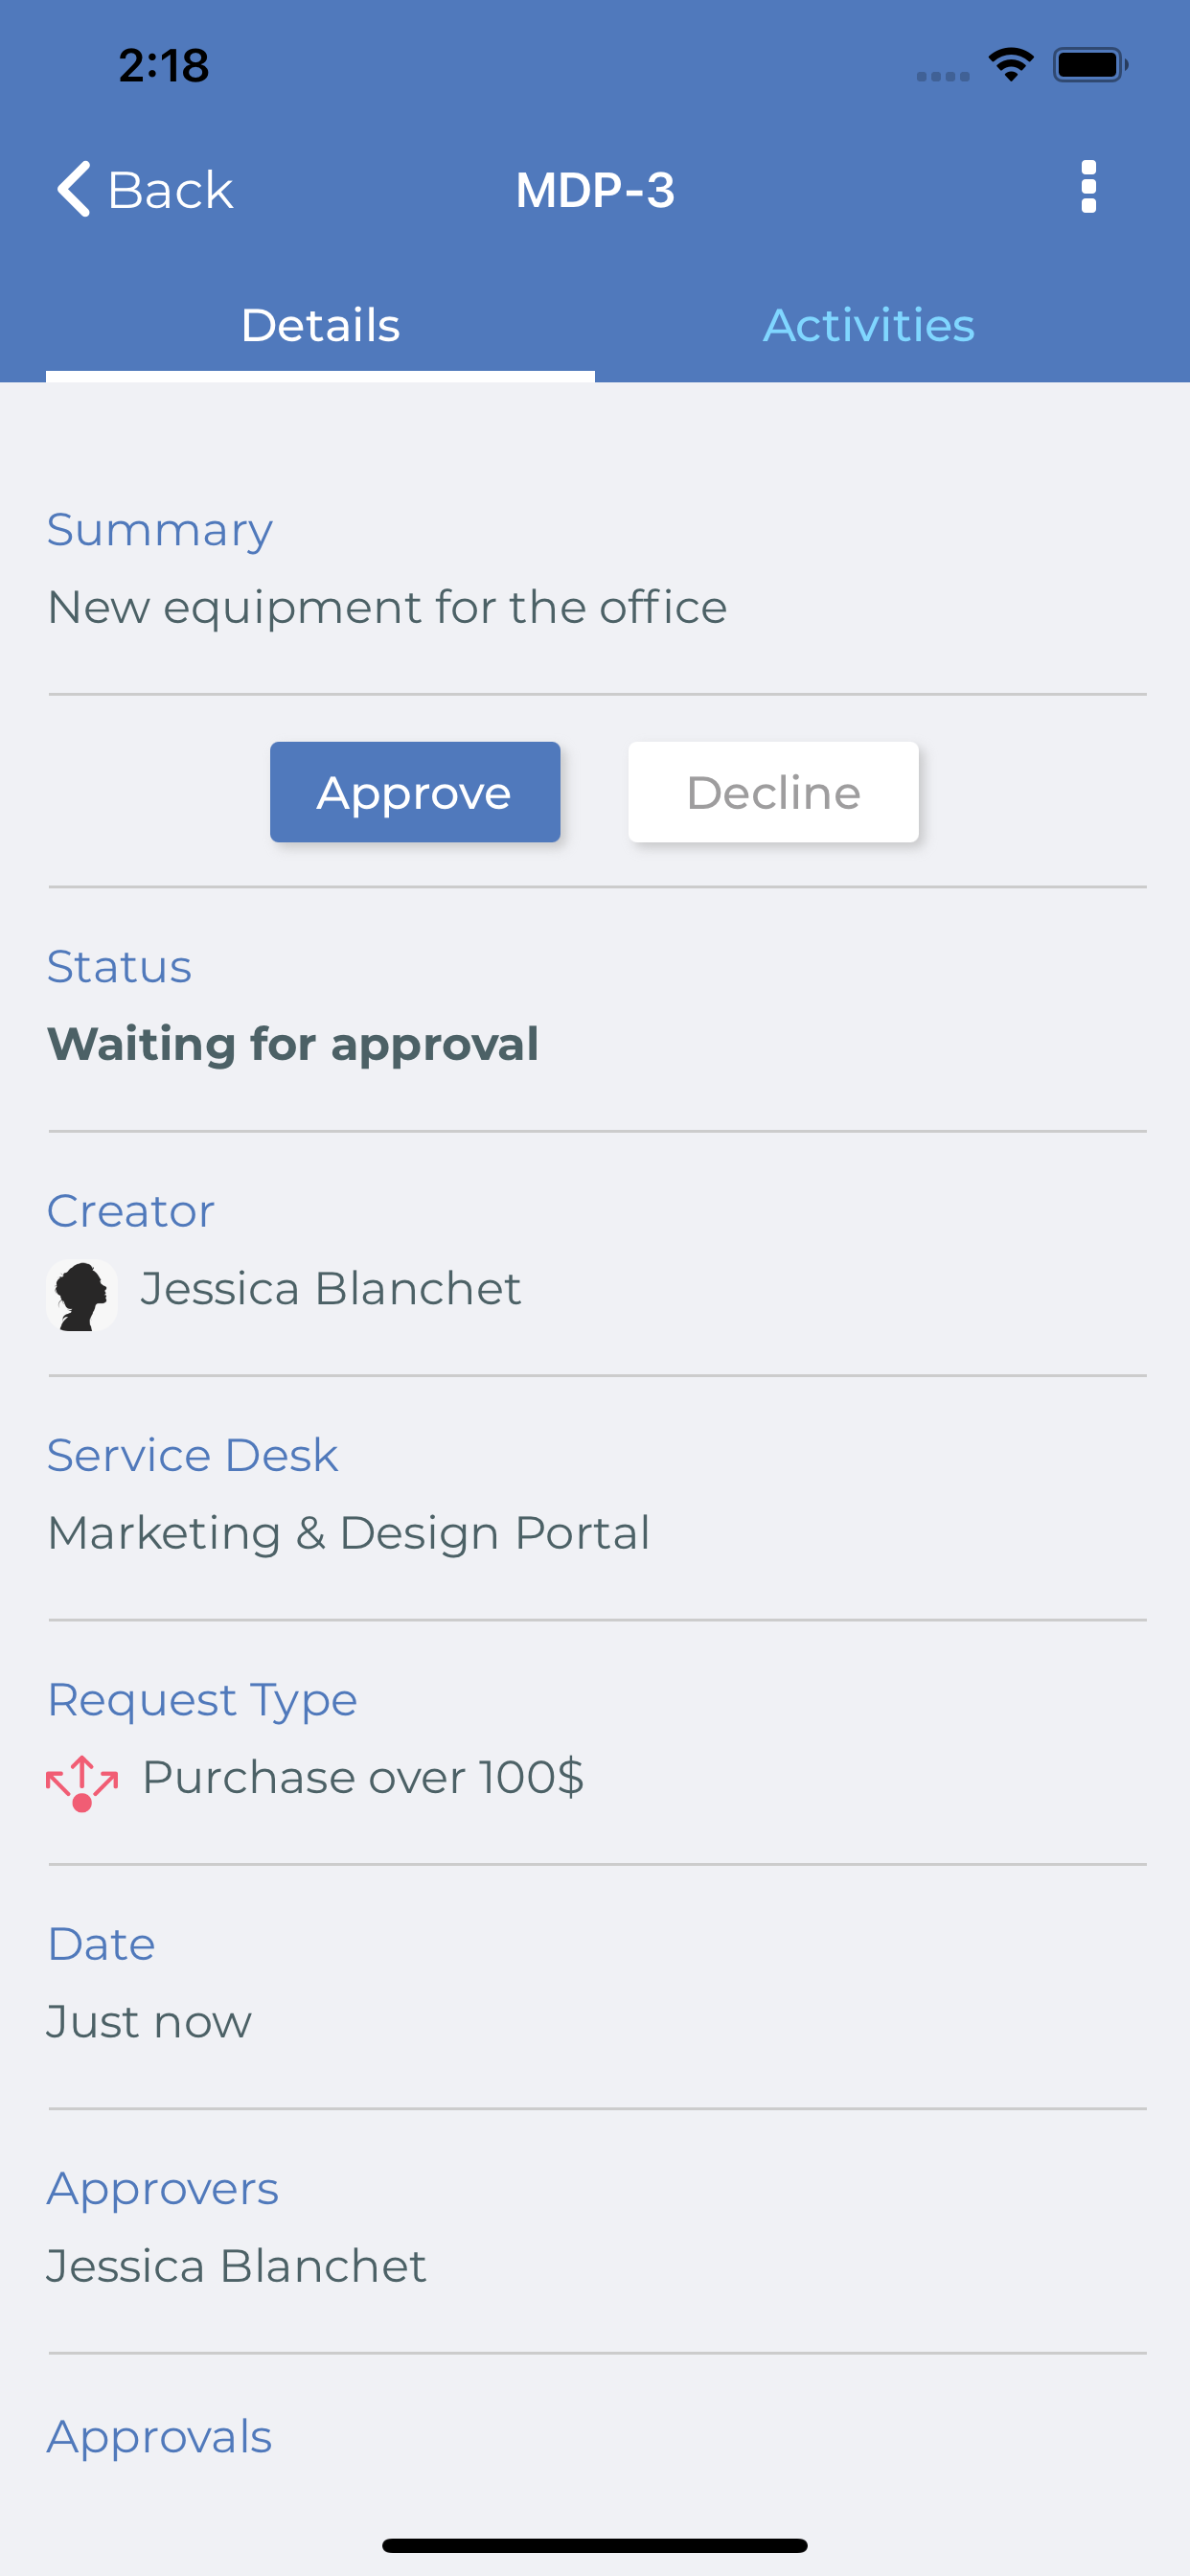
Task: Tap Marketing & Design Portal service desk
Action: 349,1533
